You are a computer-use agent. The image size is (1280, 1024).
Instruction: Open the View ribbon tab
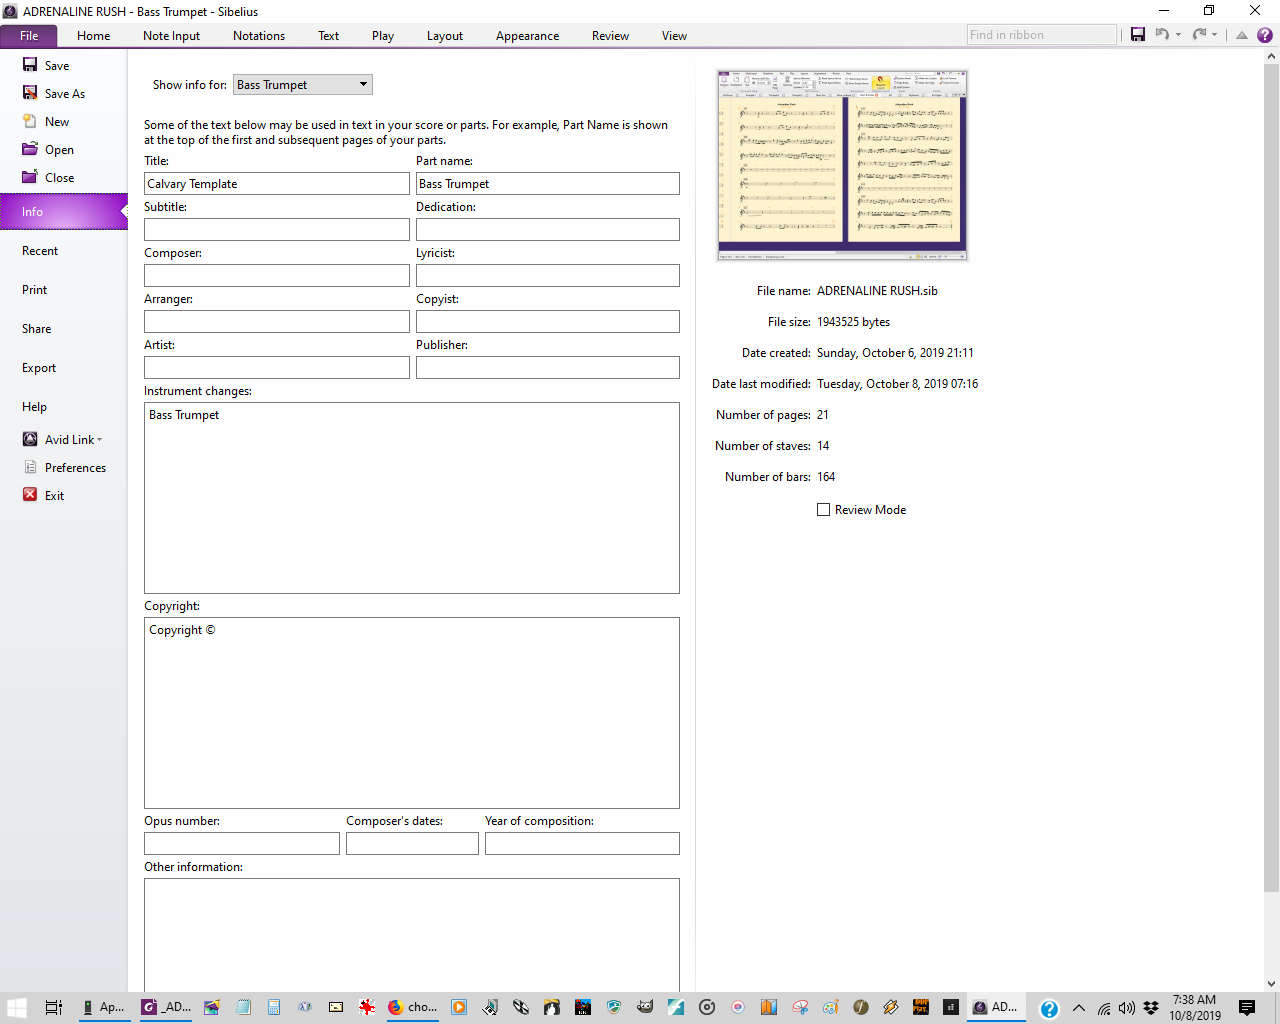674,35
